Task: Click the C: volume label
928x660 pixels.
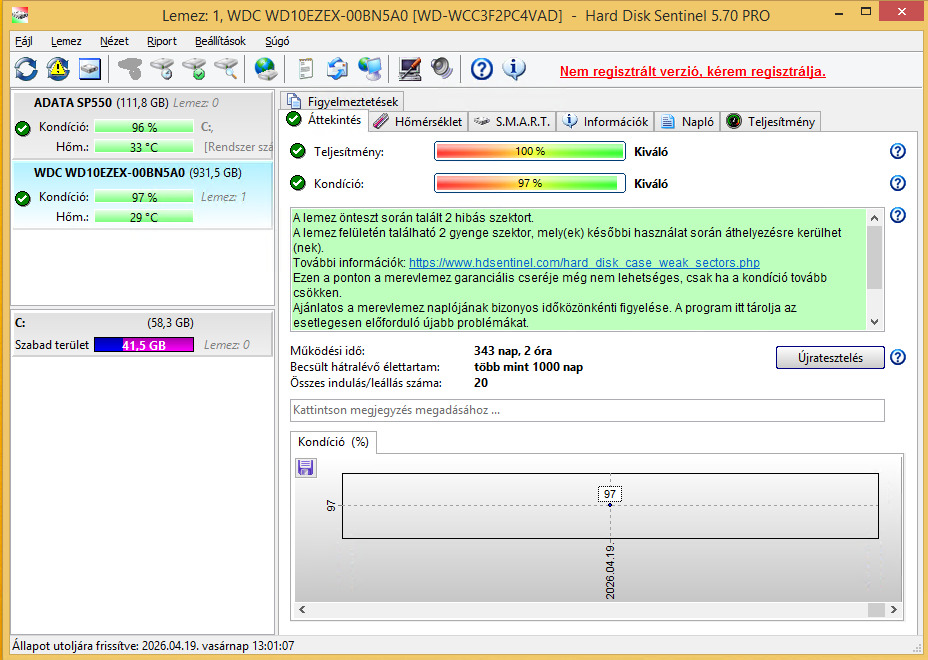Action: (x=20, y=323)
